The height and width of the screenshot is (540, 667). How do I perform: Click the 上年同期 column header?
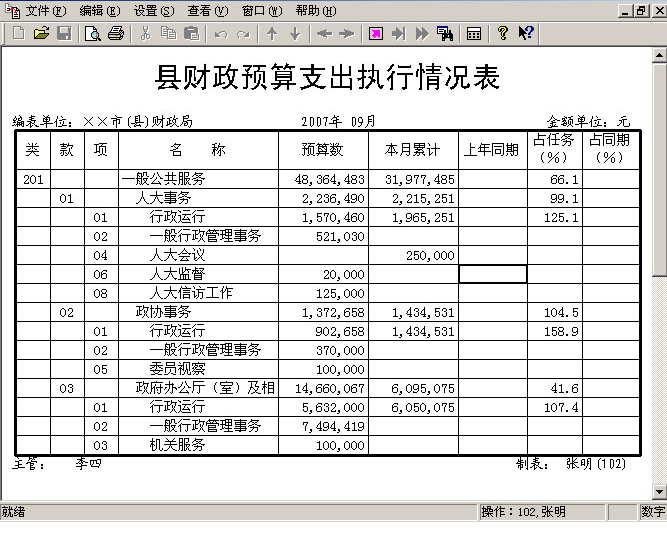(x=493, y=150)
